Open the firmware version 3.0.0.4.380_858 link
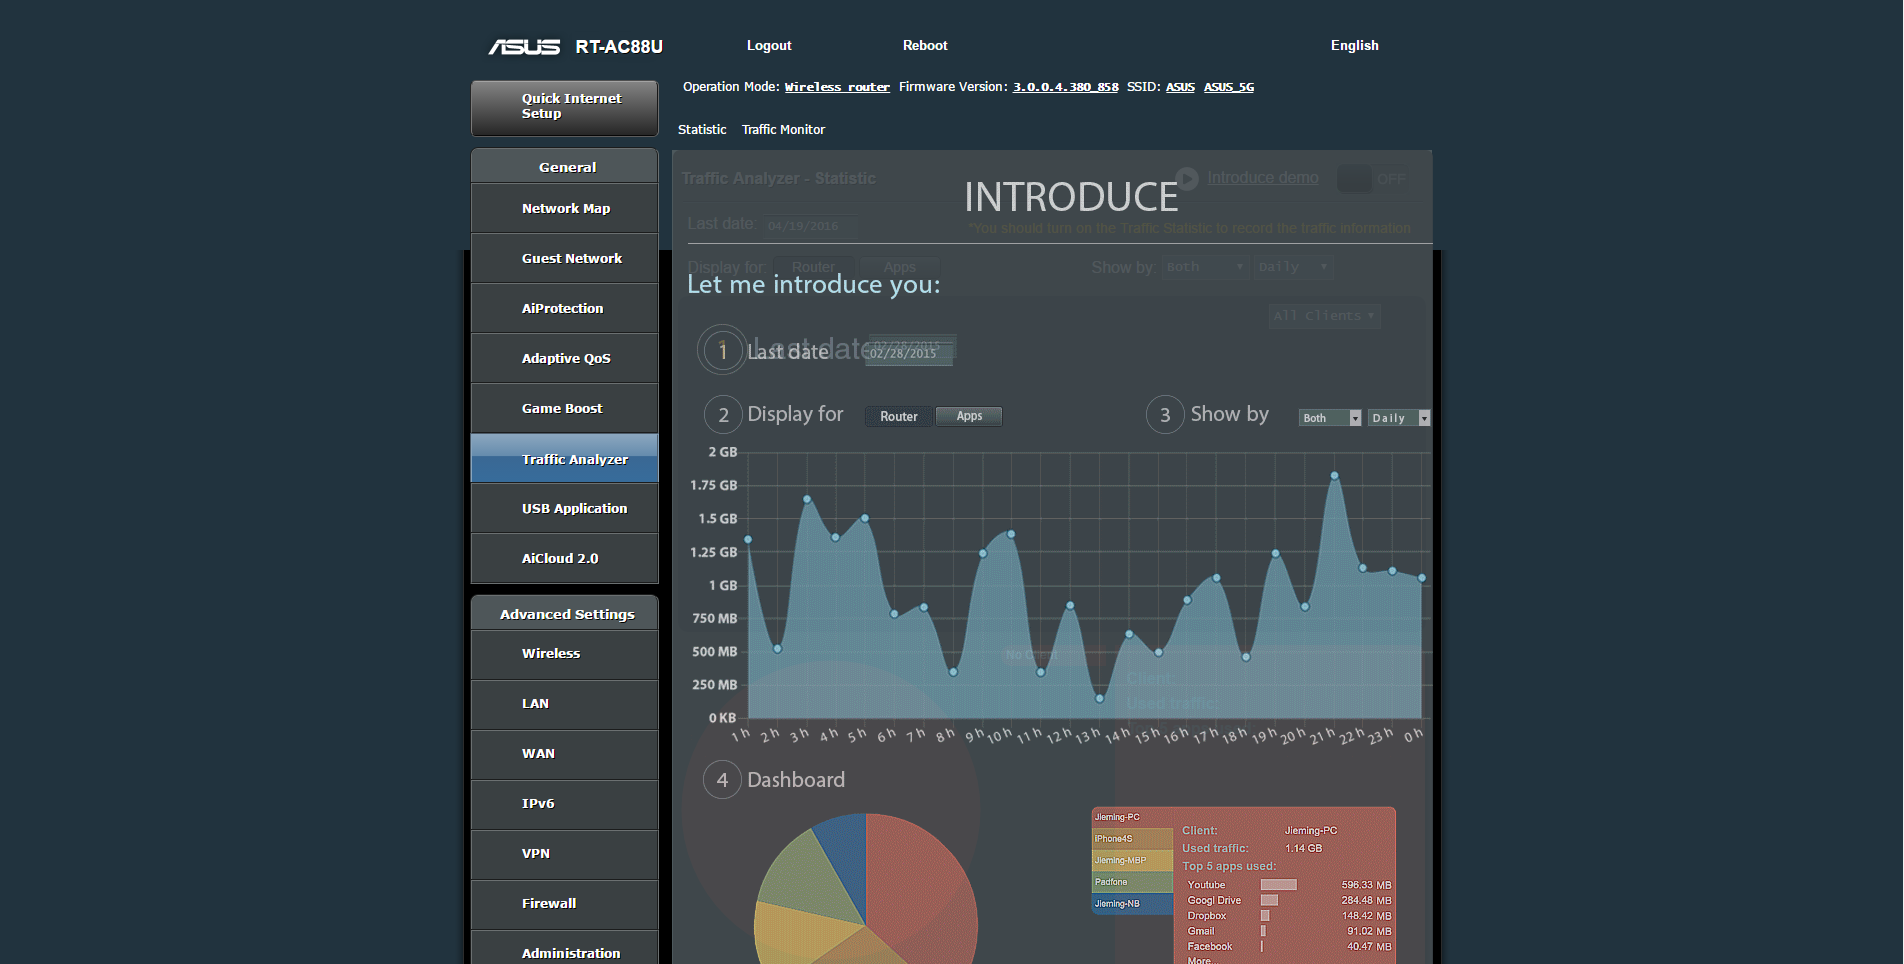The width and height of the screenshot is (1904, 964). tap(1065, 87)
